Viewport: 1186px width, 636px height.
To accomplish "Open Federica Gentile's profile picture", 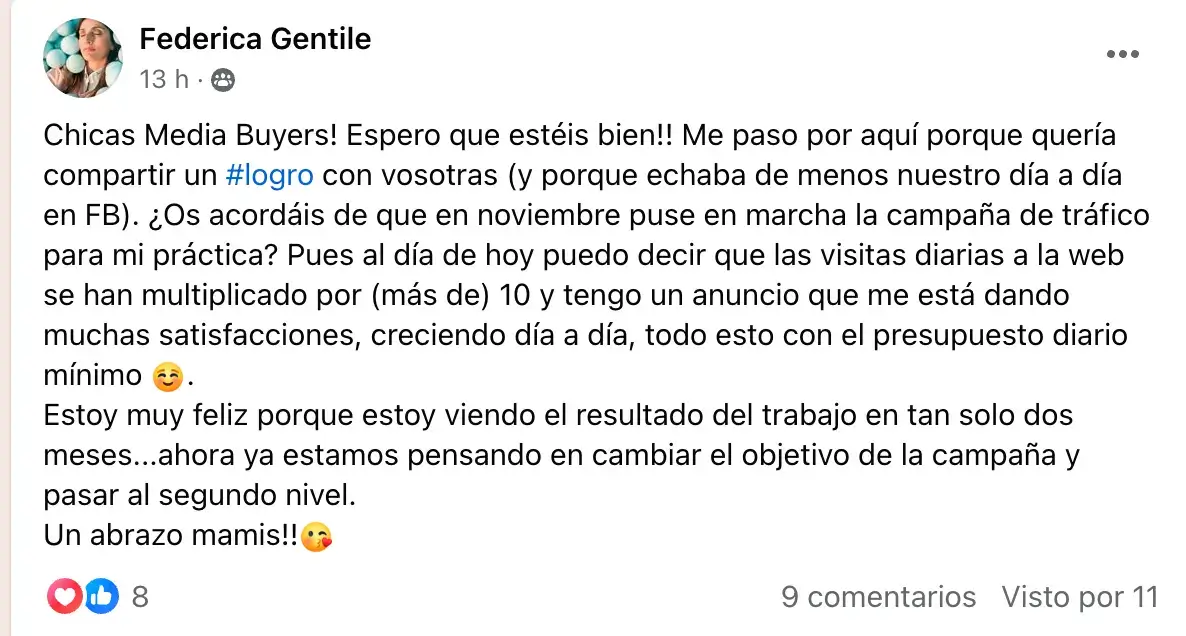I will click(82, 58).
